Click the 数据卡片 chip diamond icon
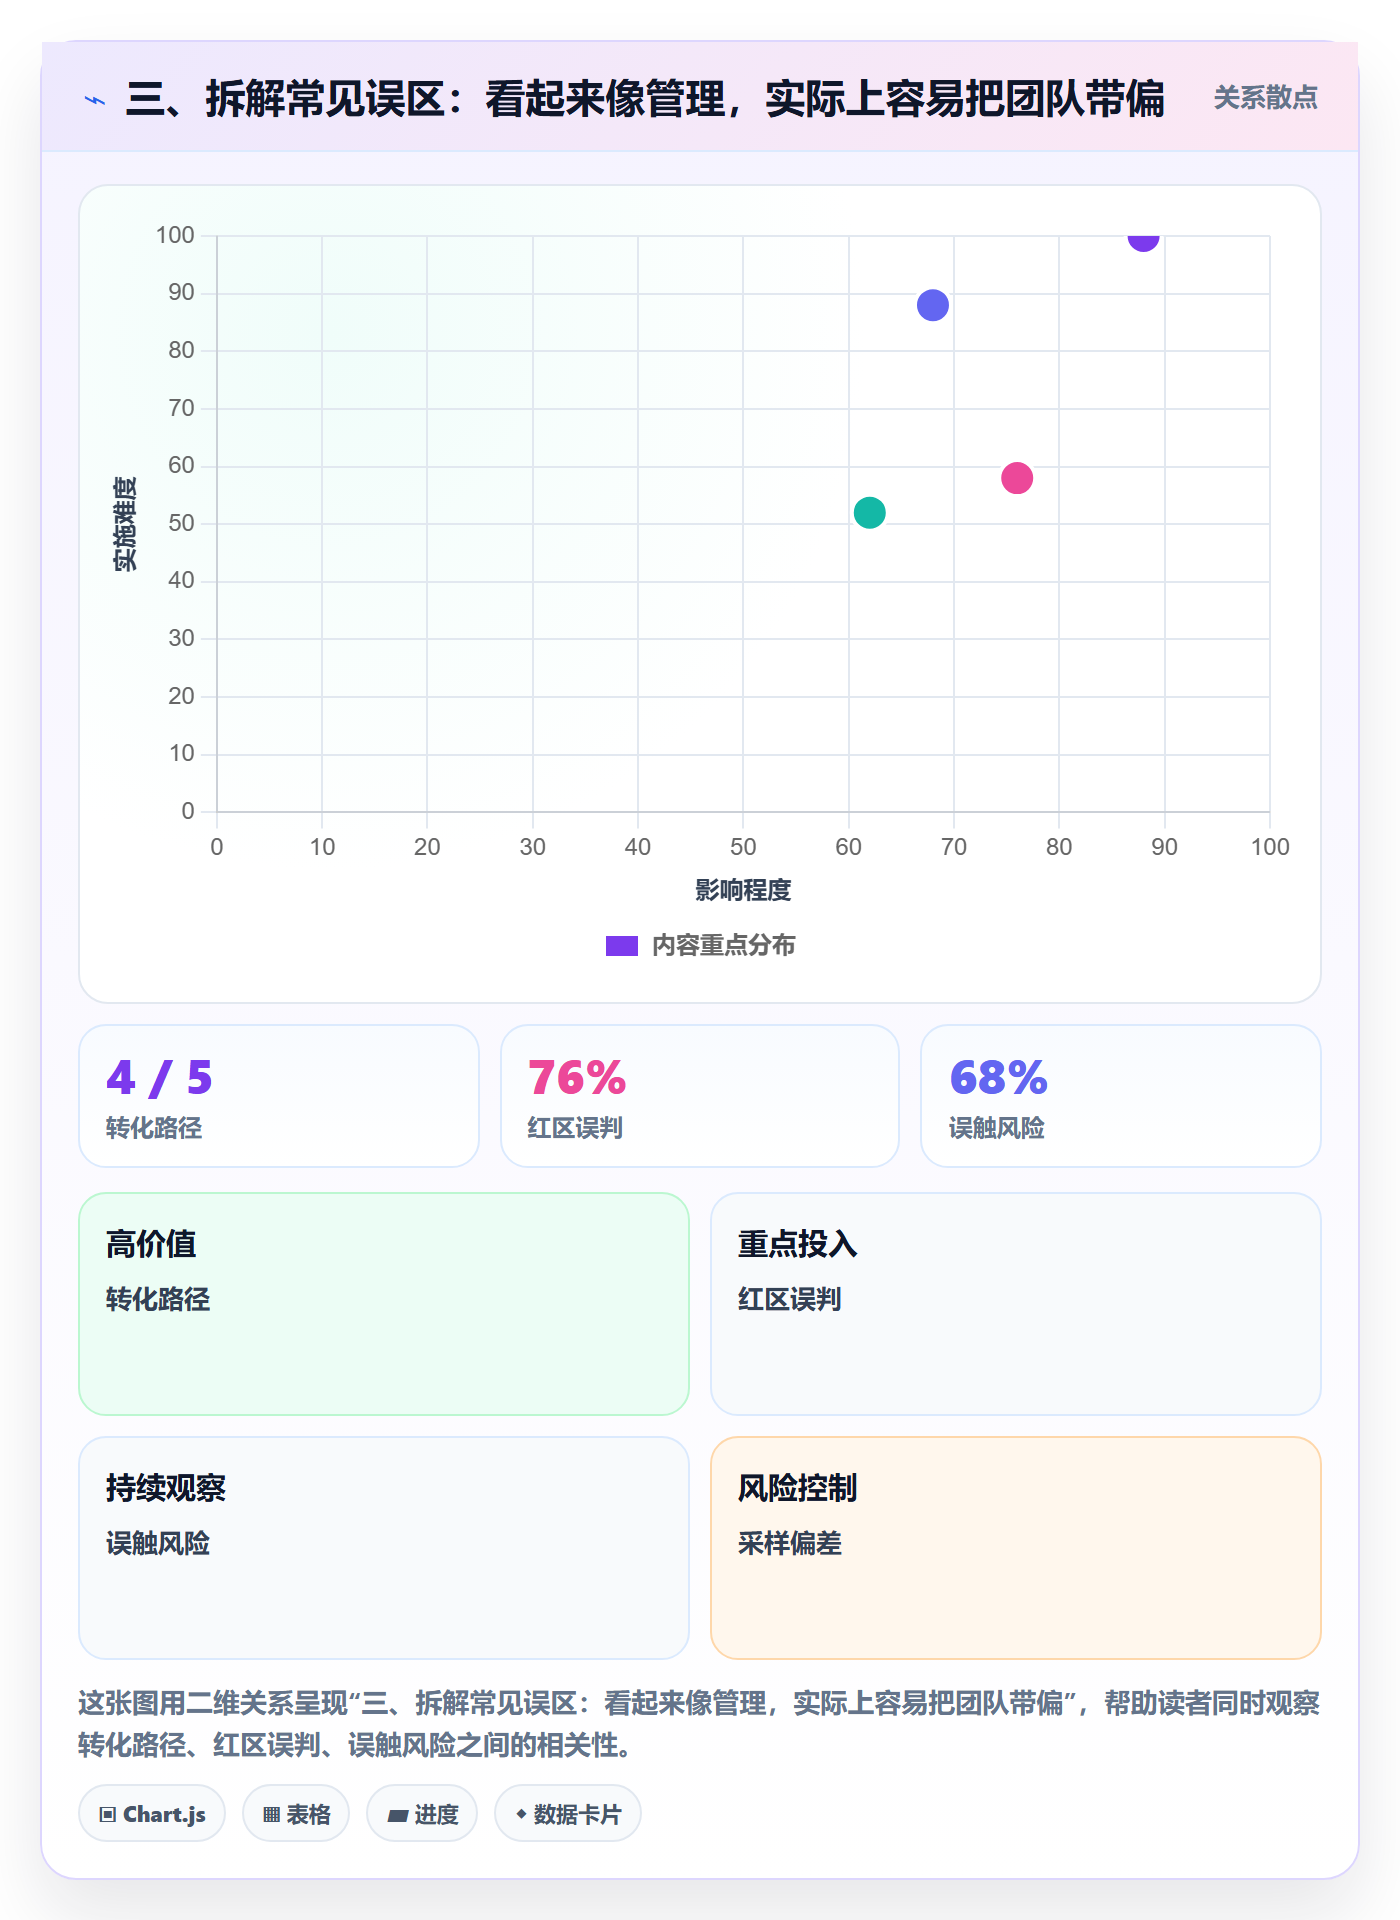Viewport: 1400px width, 1920px height. pos(521,1814)
